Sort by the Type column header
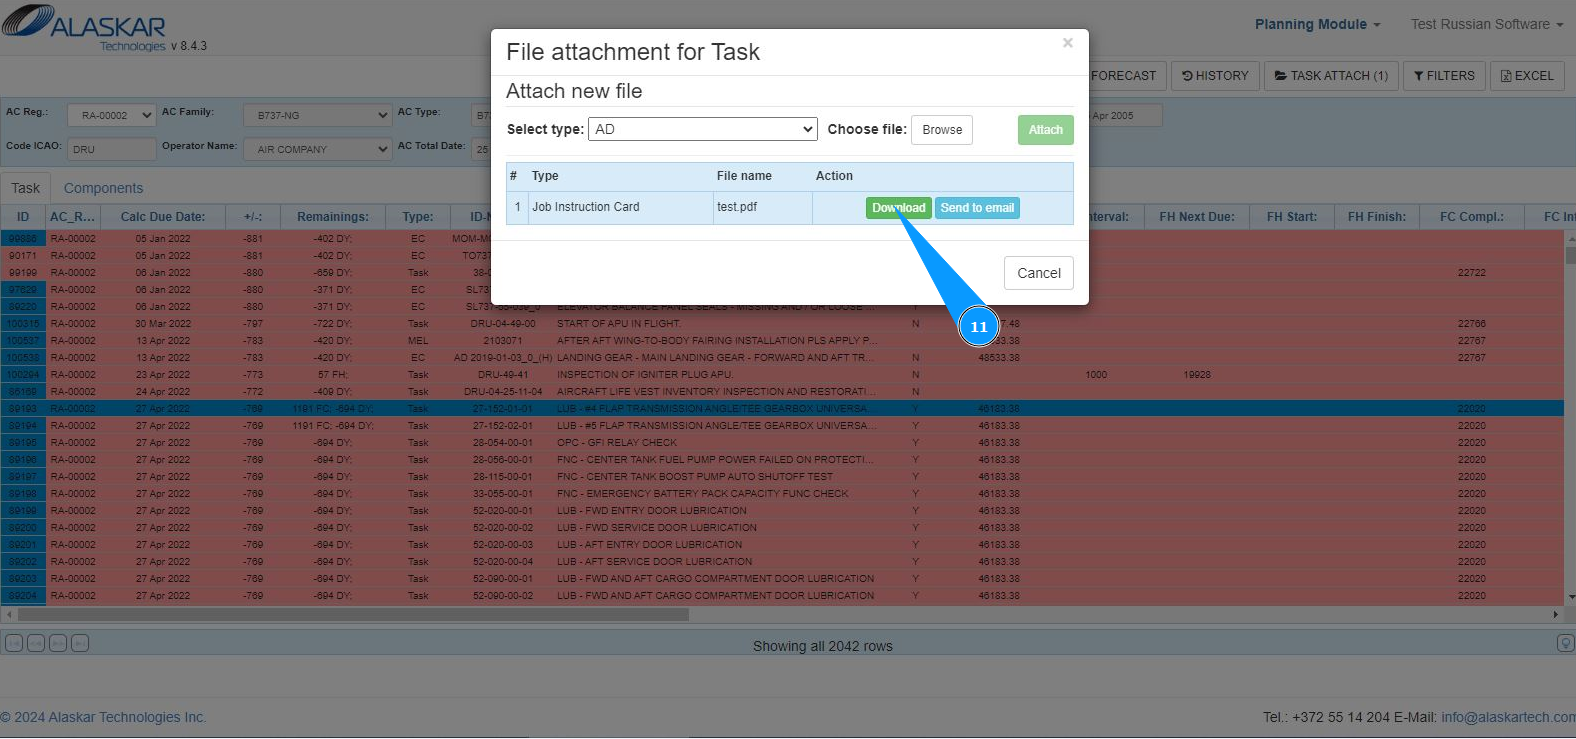This screenshot has height=739, width=1576. [418, 217]
